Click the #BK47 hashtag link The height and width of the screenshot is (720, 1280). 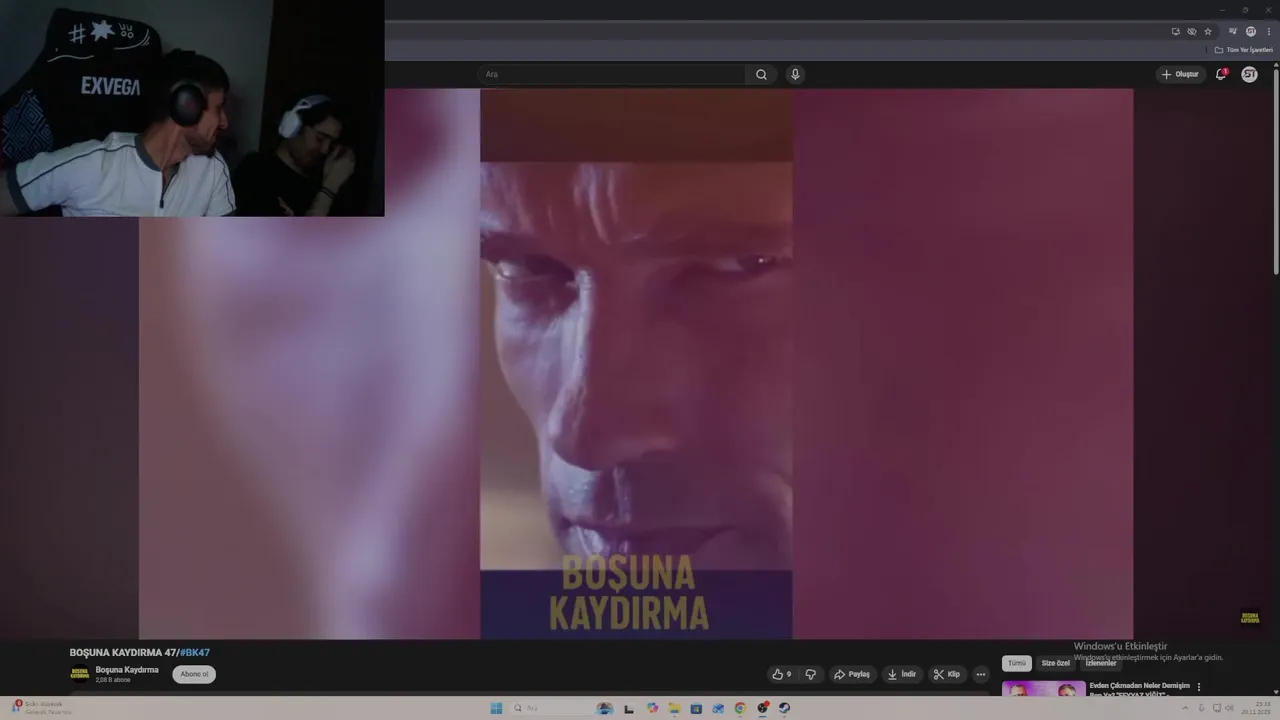pos(194,652)
